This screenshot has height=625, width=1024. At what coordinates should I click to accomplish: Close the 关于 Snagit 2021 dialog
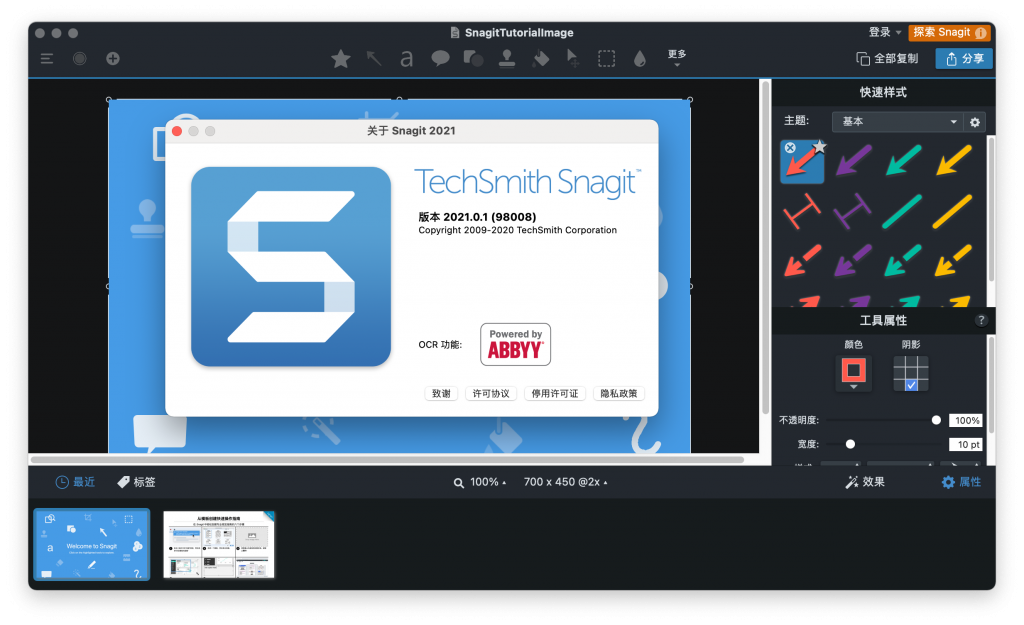(x=177, y=131)
